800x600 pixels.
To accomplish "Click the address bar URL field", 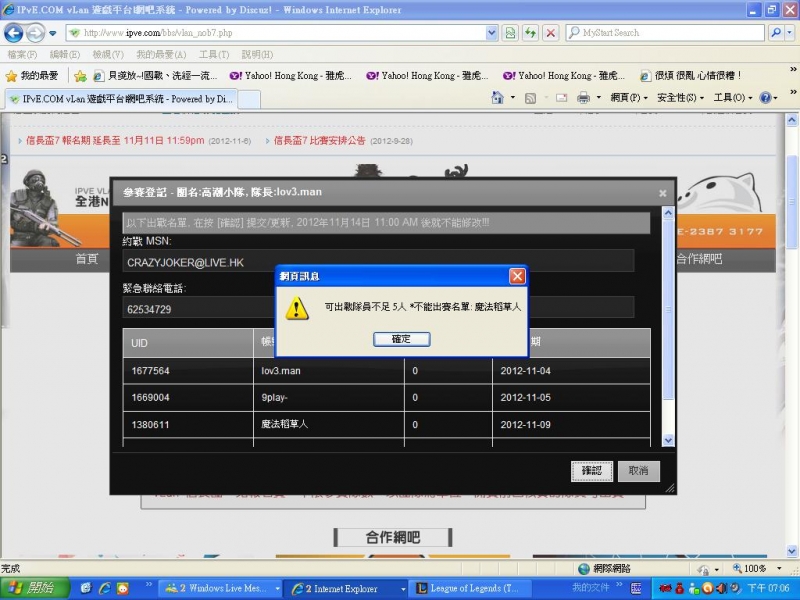I will click(276, 33).
